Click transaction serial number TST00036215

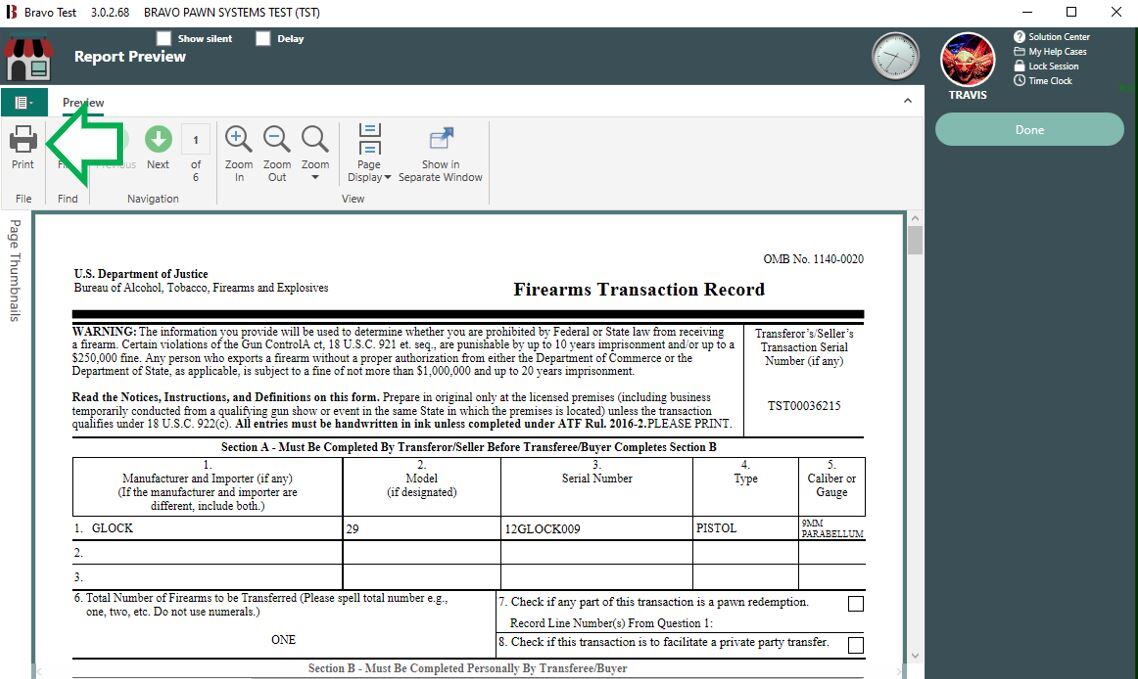point(804,406)
